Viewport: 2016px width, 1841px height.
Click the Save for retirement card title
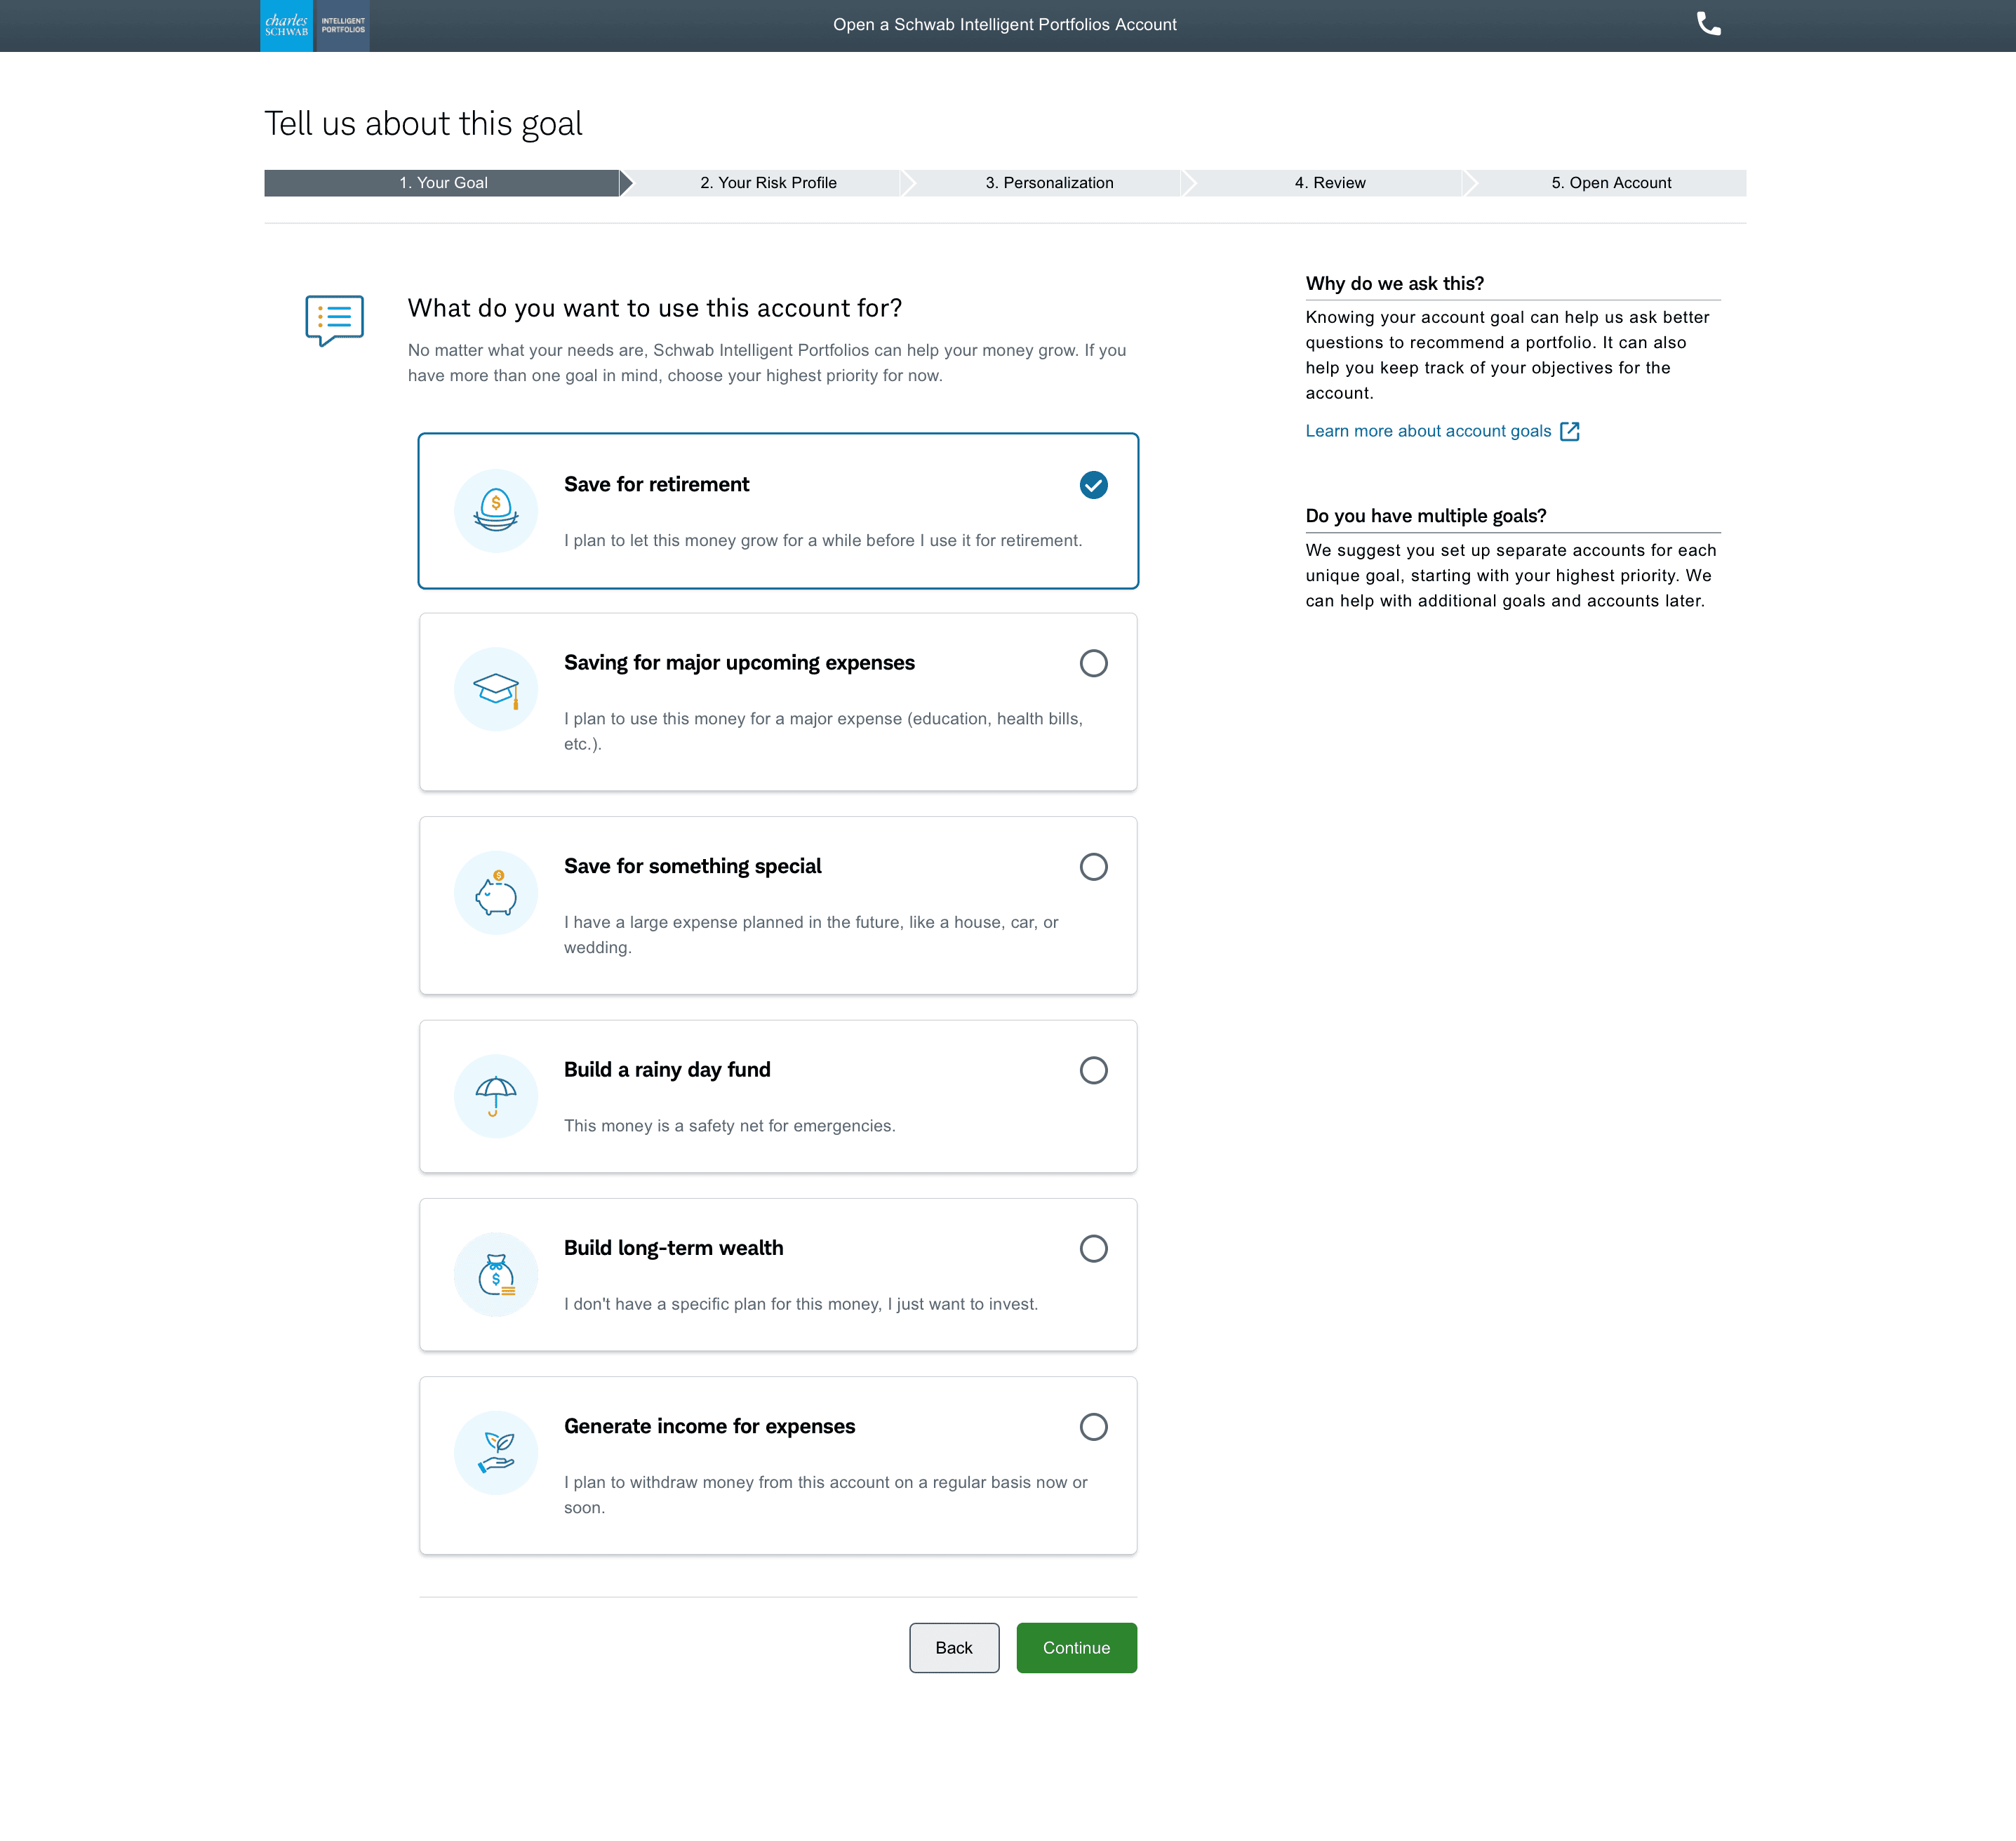(x=656, y=484)
